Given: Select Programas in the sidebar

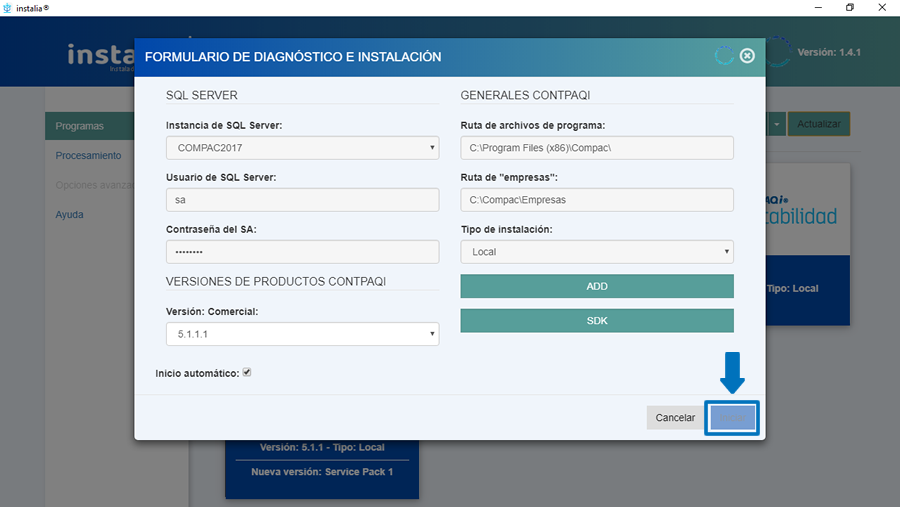Looking at the screenshot, I should click(80, 126).
